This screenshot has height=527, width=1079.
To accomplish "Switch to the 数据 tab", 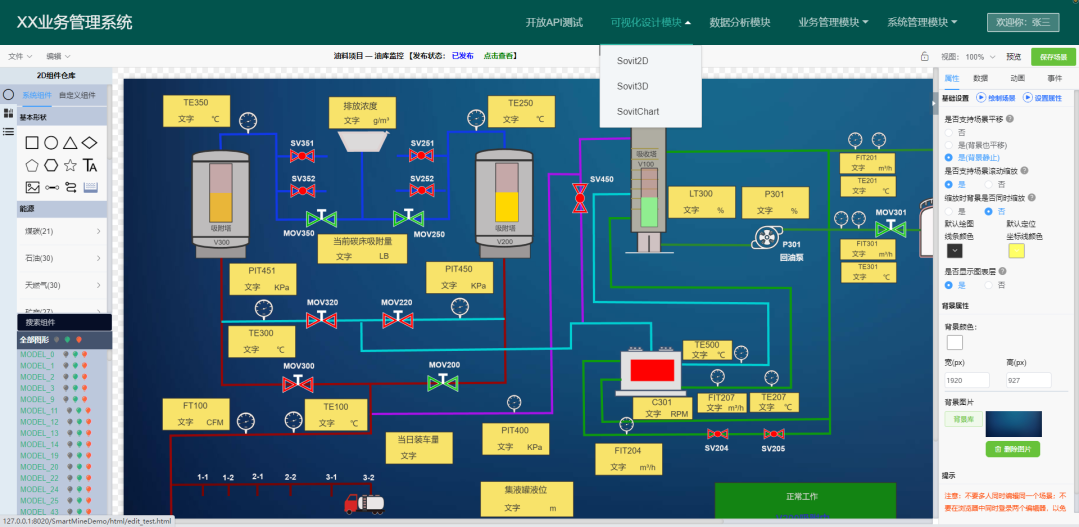I will tap(980, 78).
